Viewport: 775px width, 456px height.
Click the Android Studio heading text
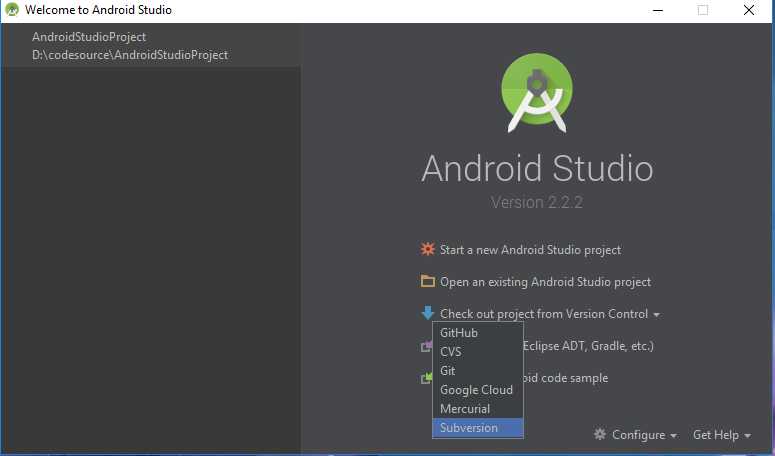coord(537,168)
